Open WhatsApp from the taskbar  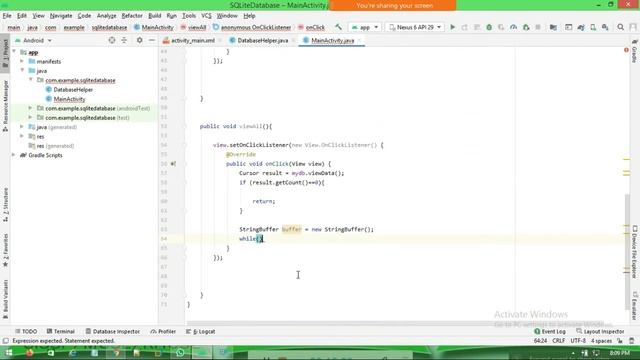coord(180,353)
